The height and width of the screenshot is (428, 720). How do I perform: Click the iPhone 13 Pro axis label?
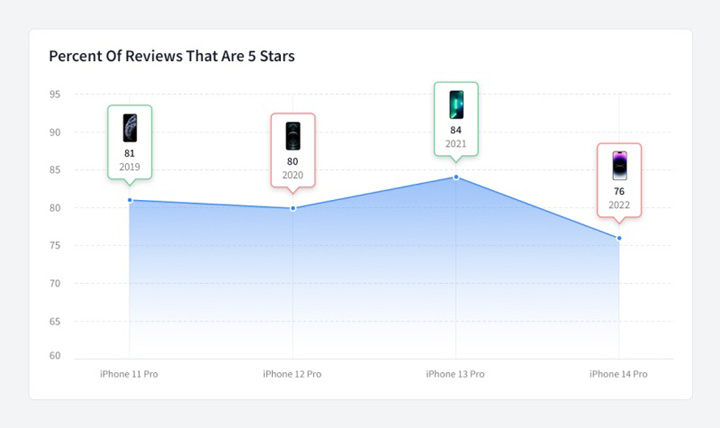455,374
